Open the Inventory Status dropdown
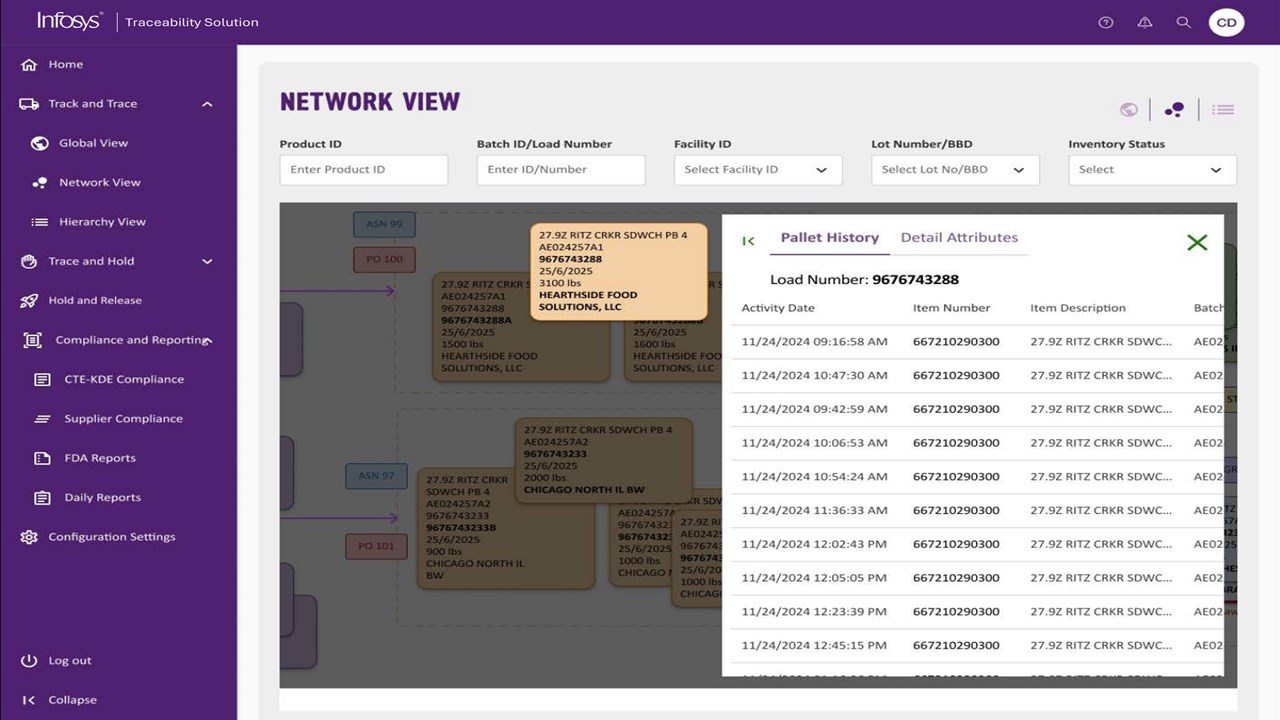 (1152, 170)
